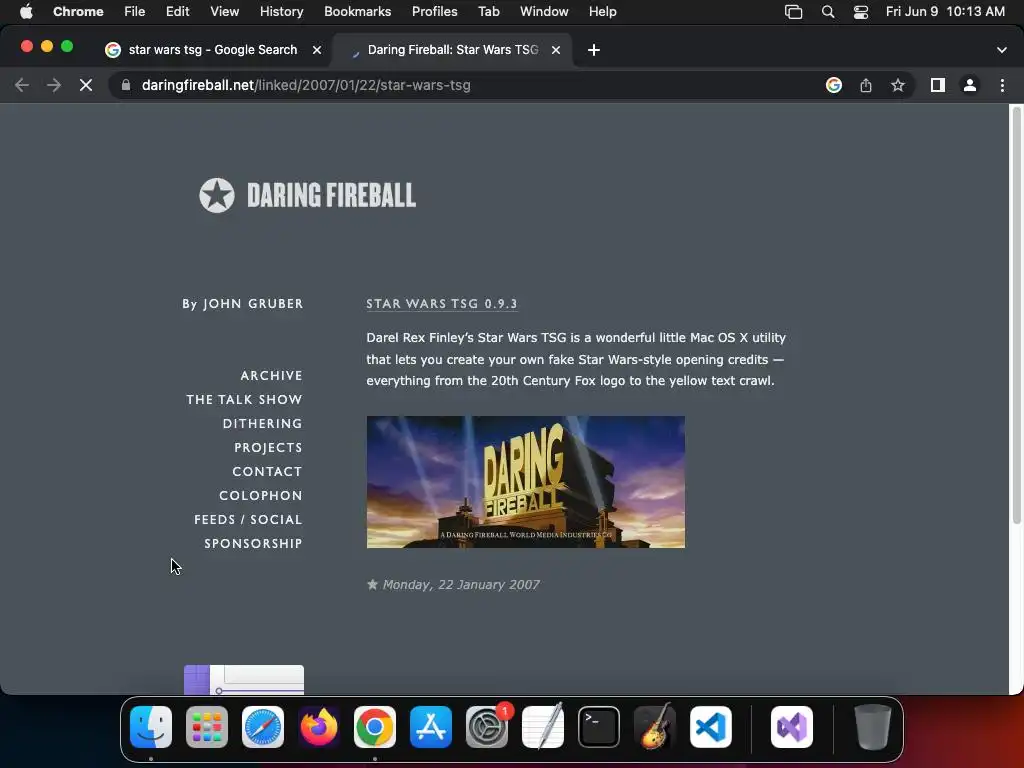Click the date and time in menu bar
Image resolution: width=1024 pixels, height=768 pixels.
click(945, 12)
